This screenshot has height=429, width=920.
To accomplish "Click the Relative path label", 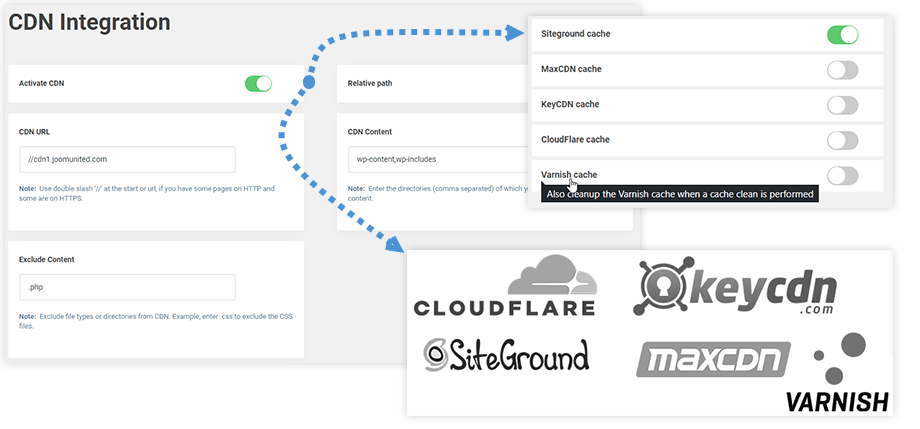I will 370,83.
